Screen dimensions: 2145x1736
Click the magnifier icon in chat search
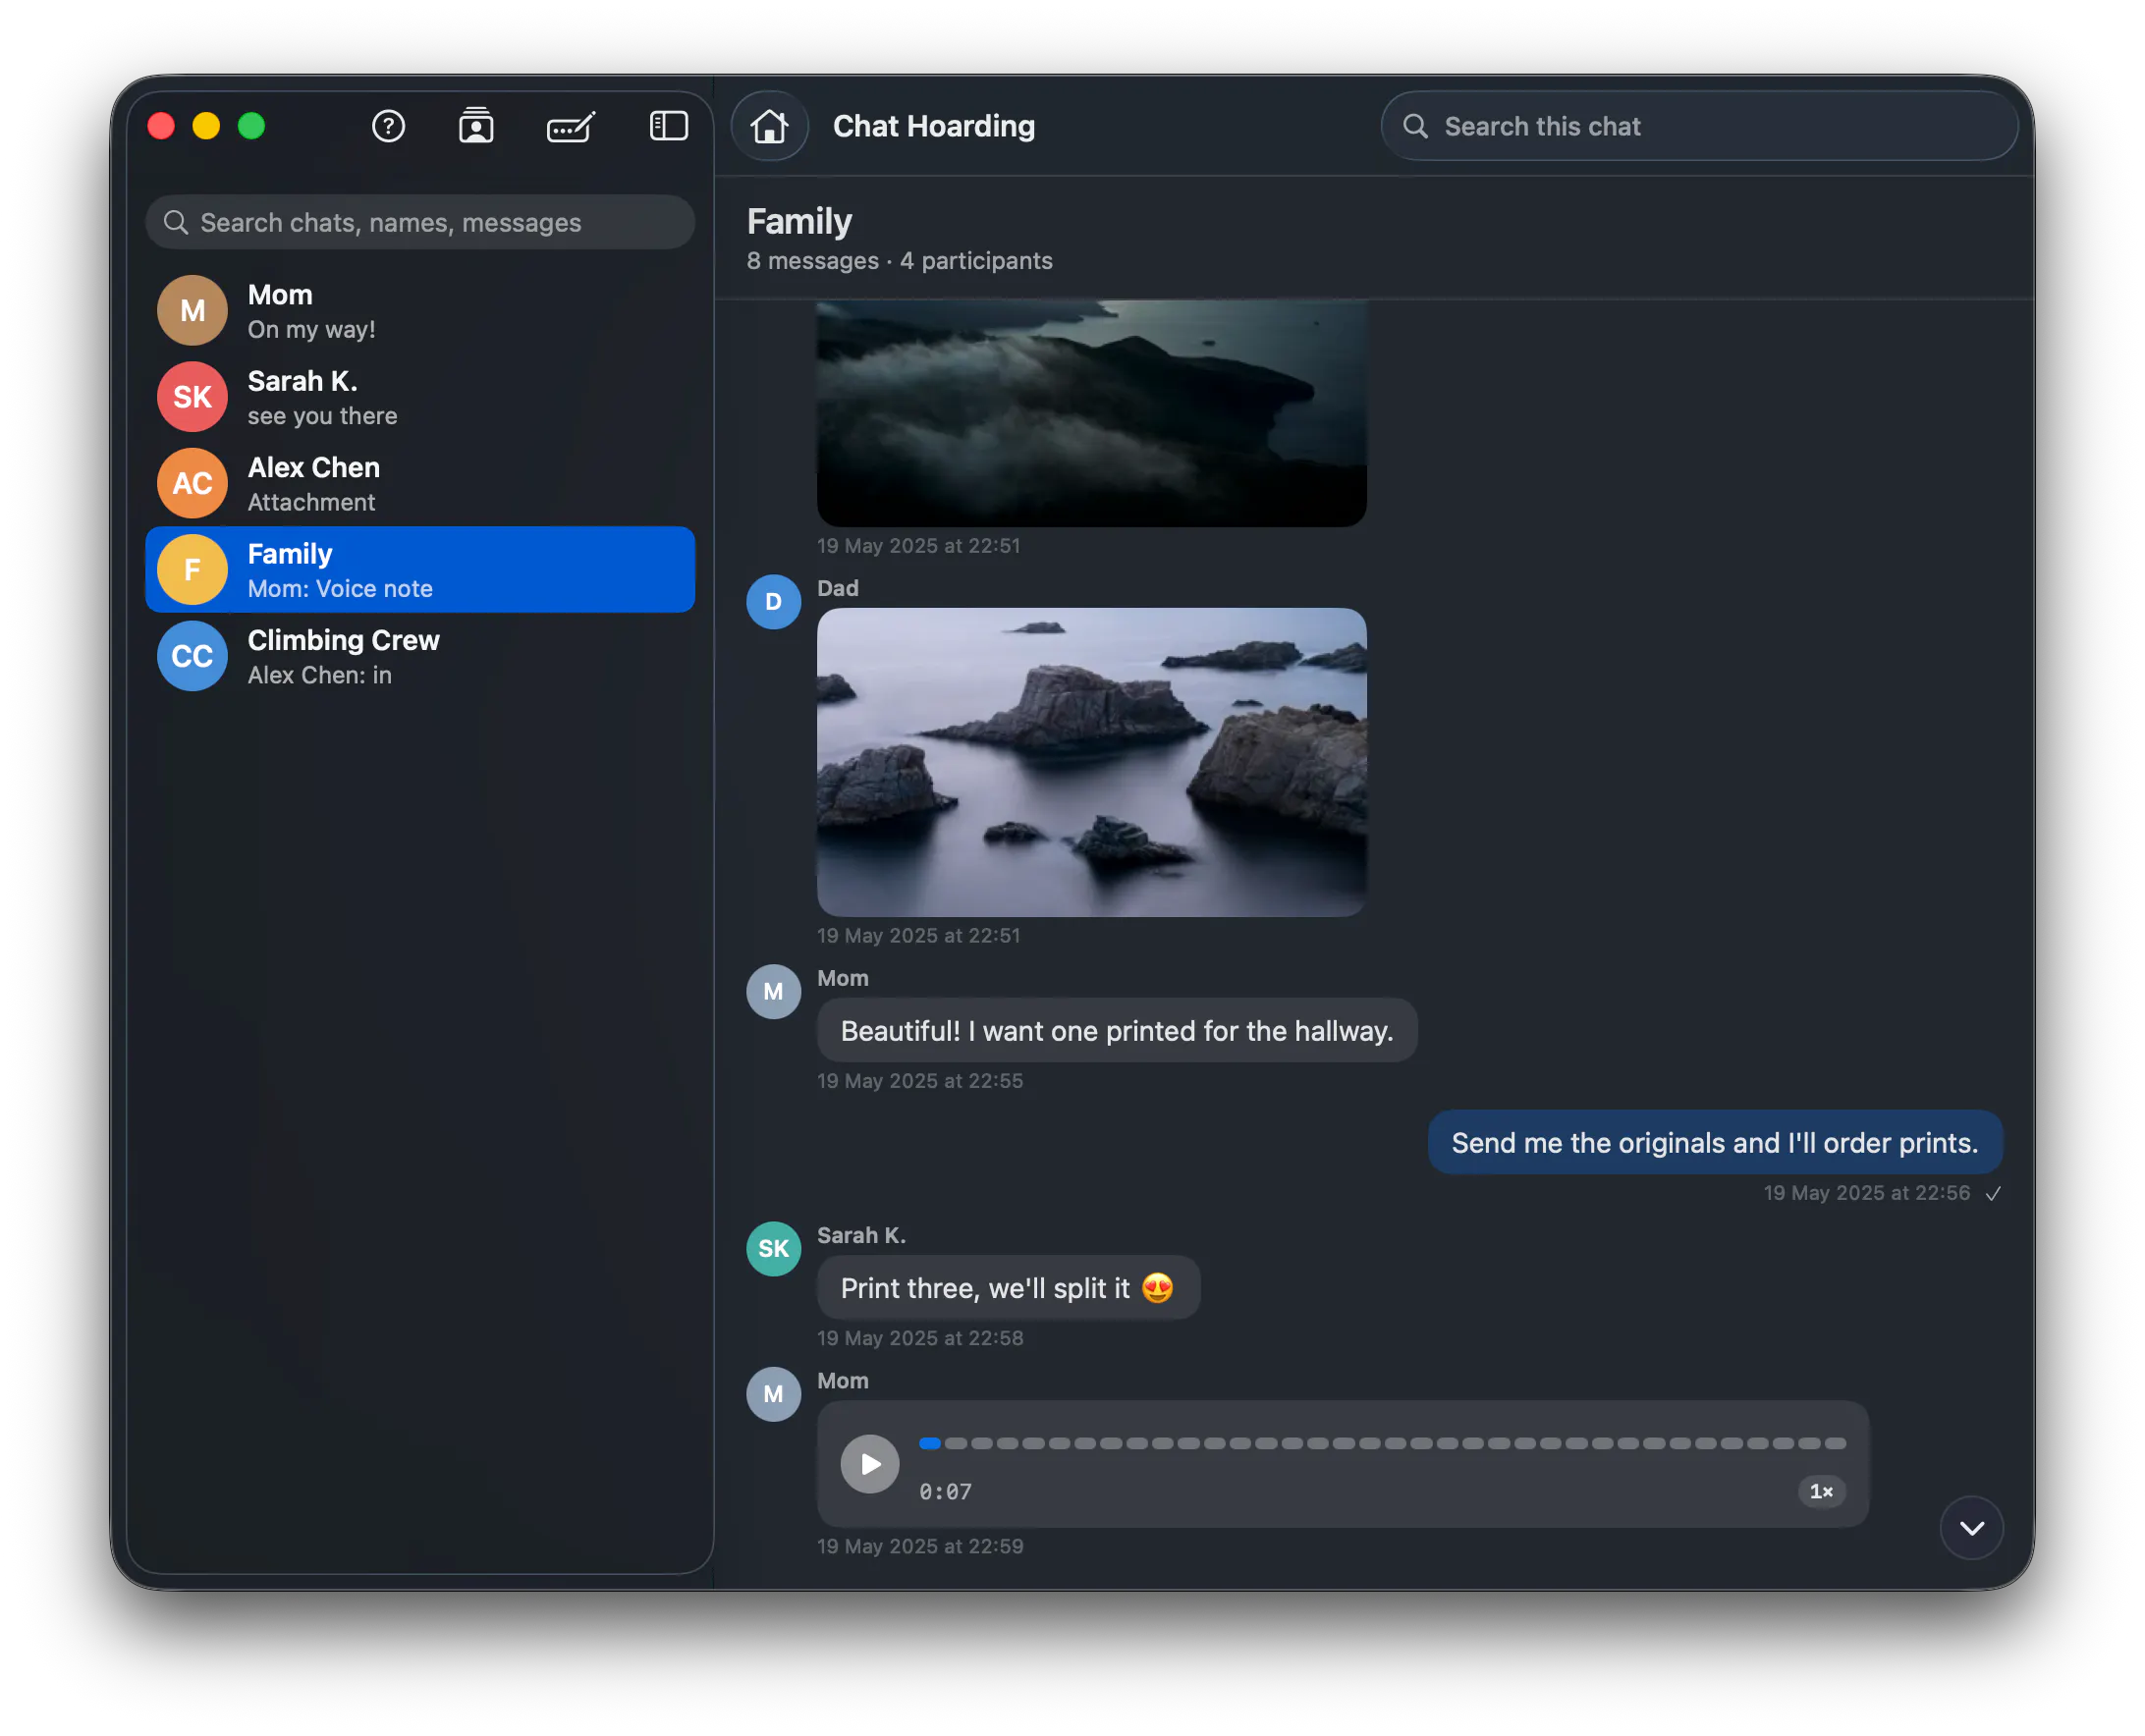(1415, 126)
